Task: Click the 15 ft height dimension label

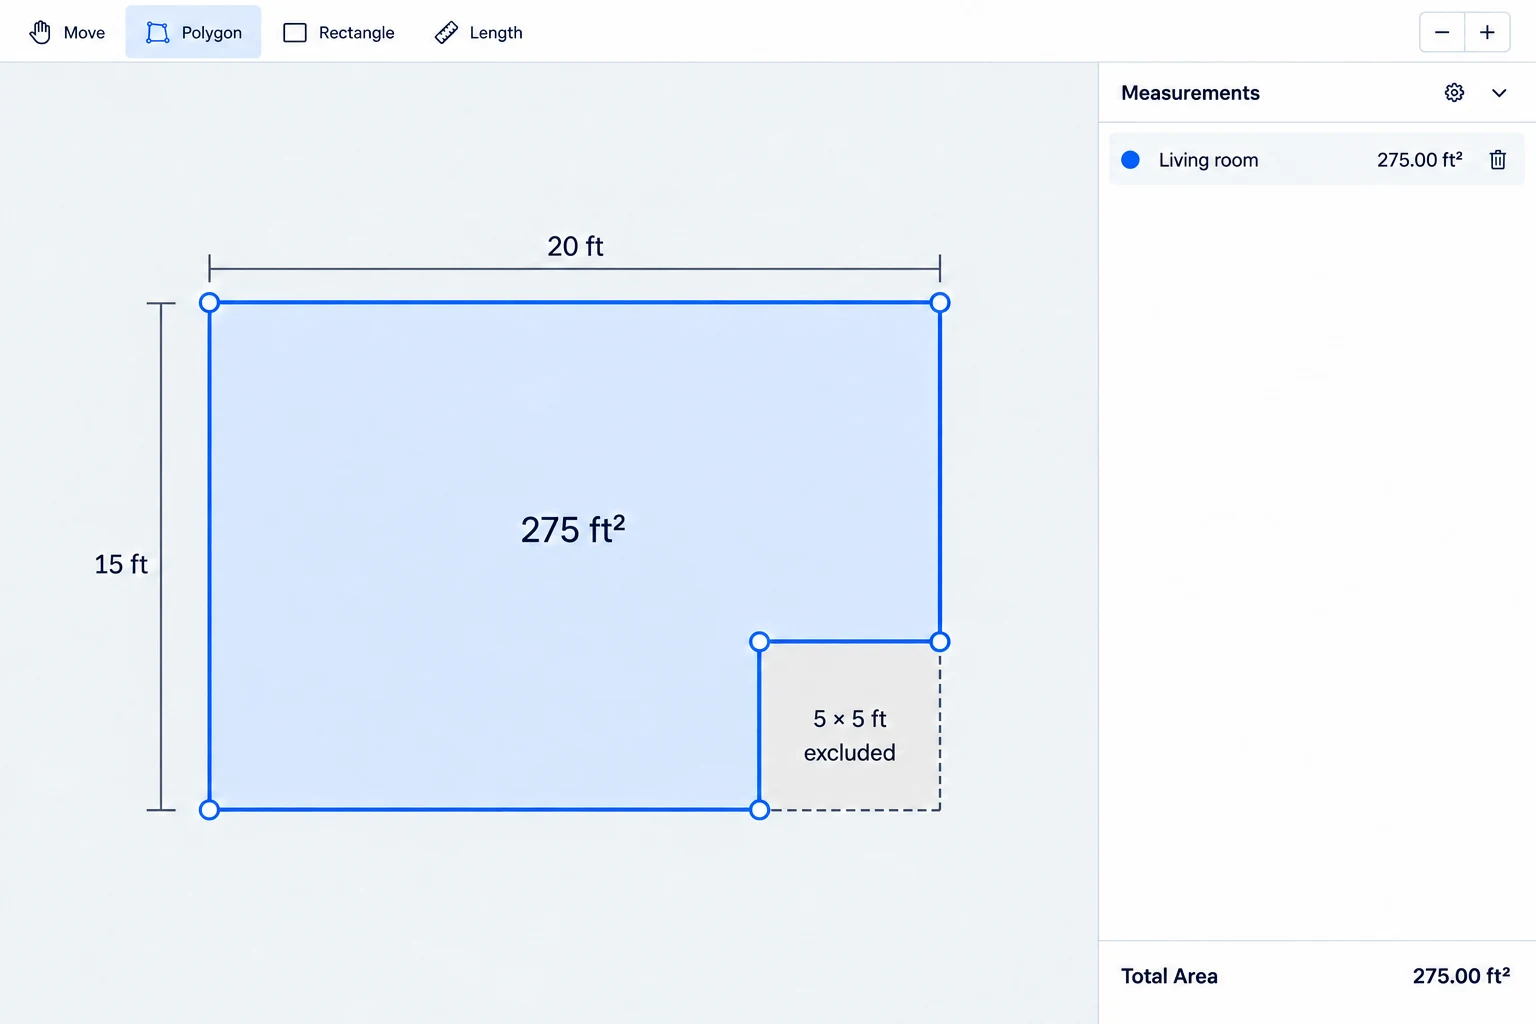Action: (x=121, y=565)
